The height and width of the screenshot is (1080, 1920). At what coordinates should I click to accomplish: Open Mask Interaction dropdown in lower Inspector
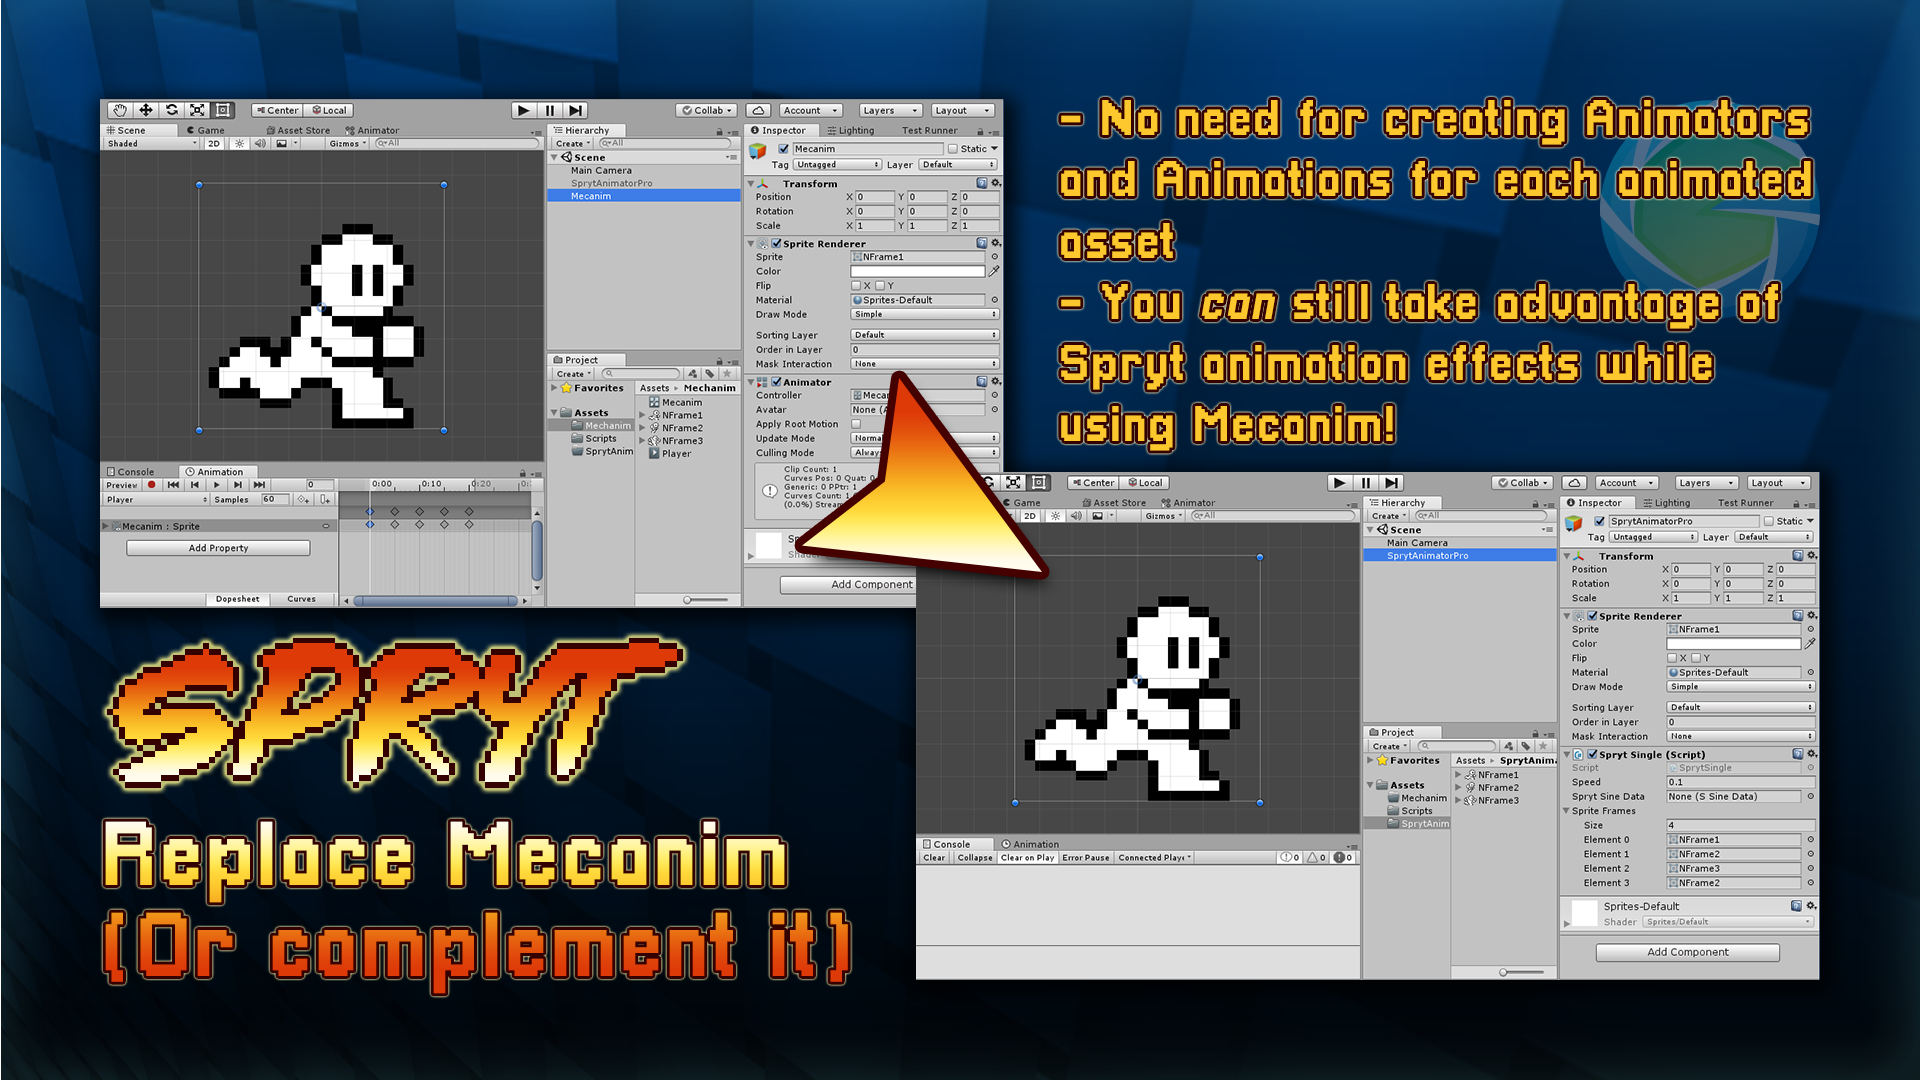[1740, 736]
